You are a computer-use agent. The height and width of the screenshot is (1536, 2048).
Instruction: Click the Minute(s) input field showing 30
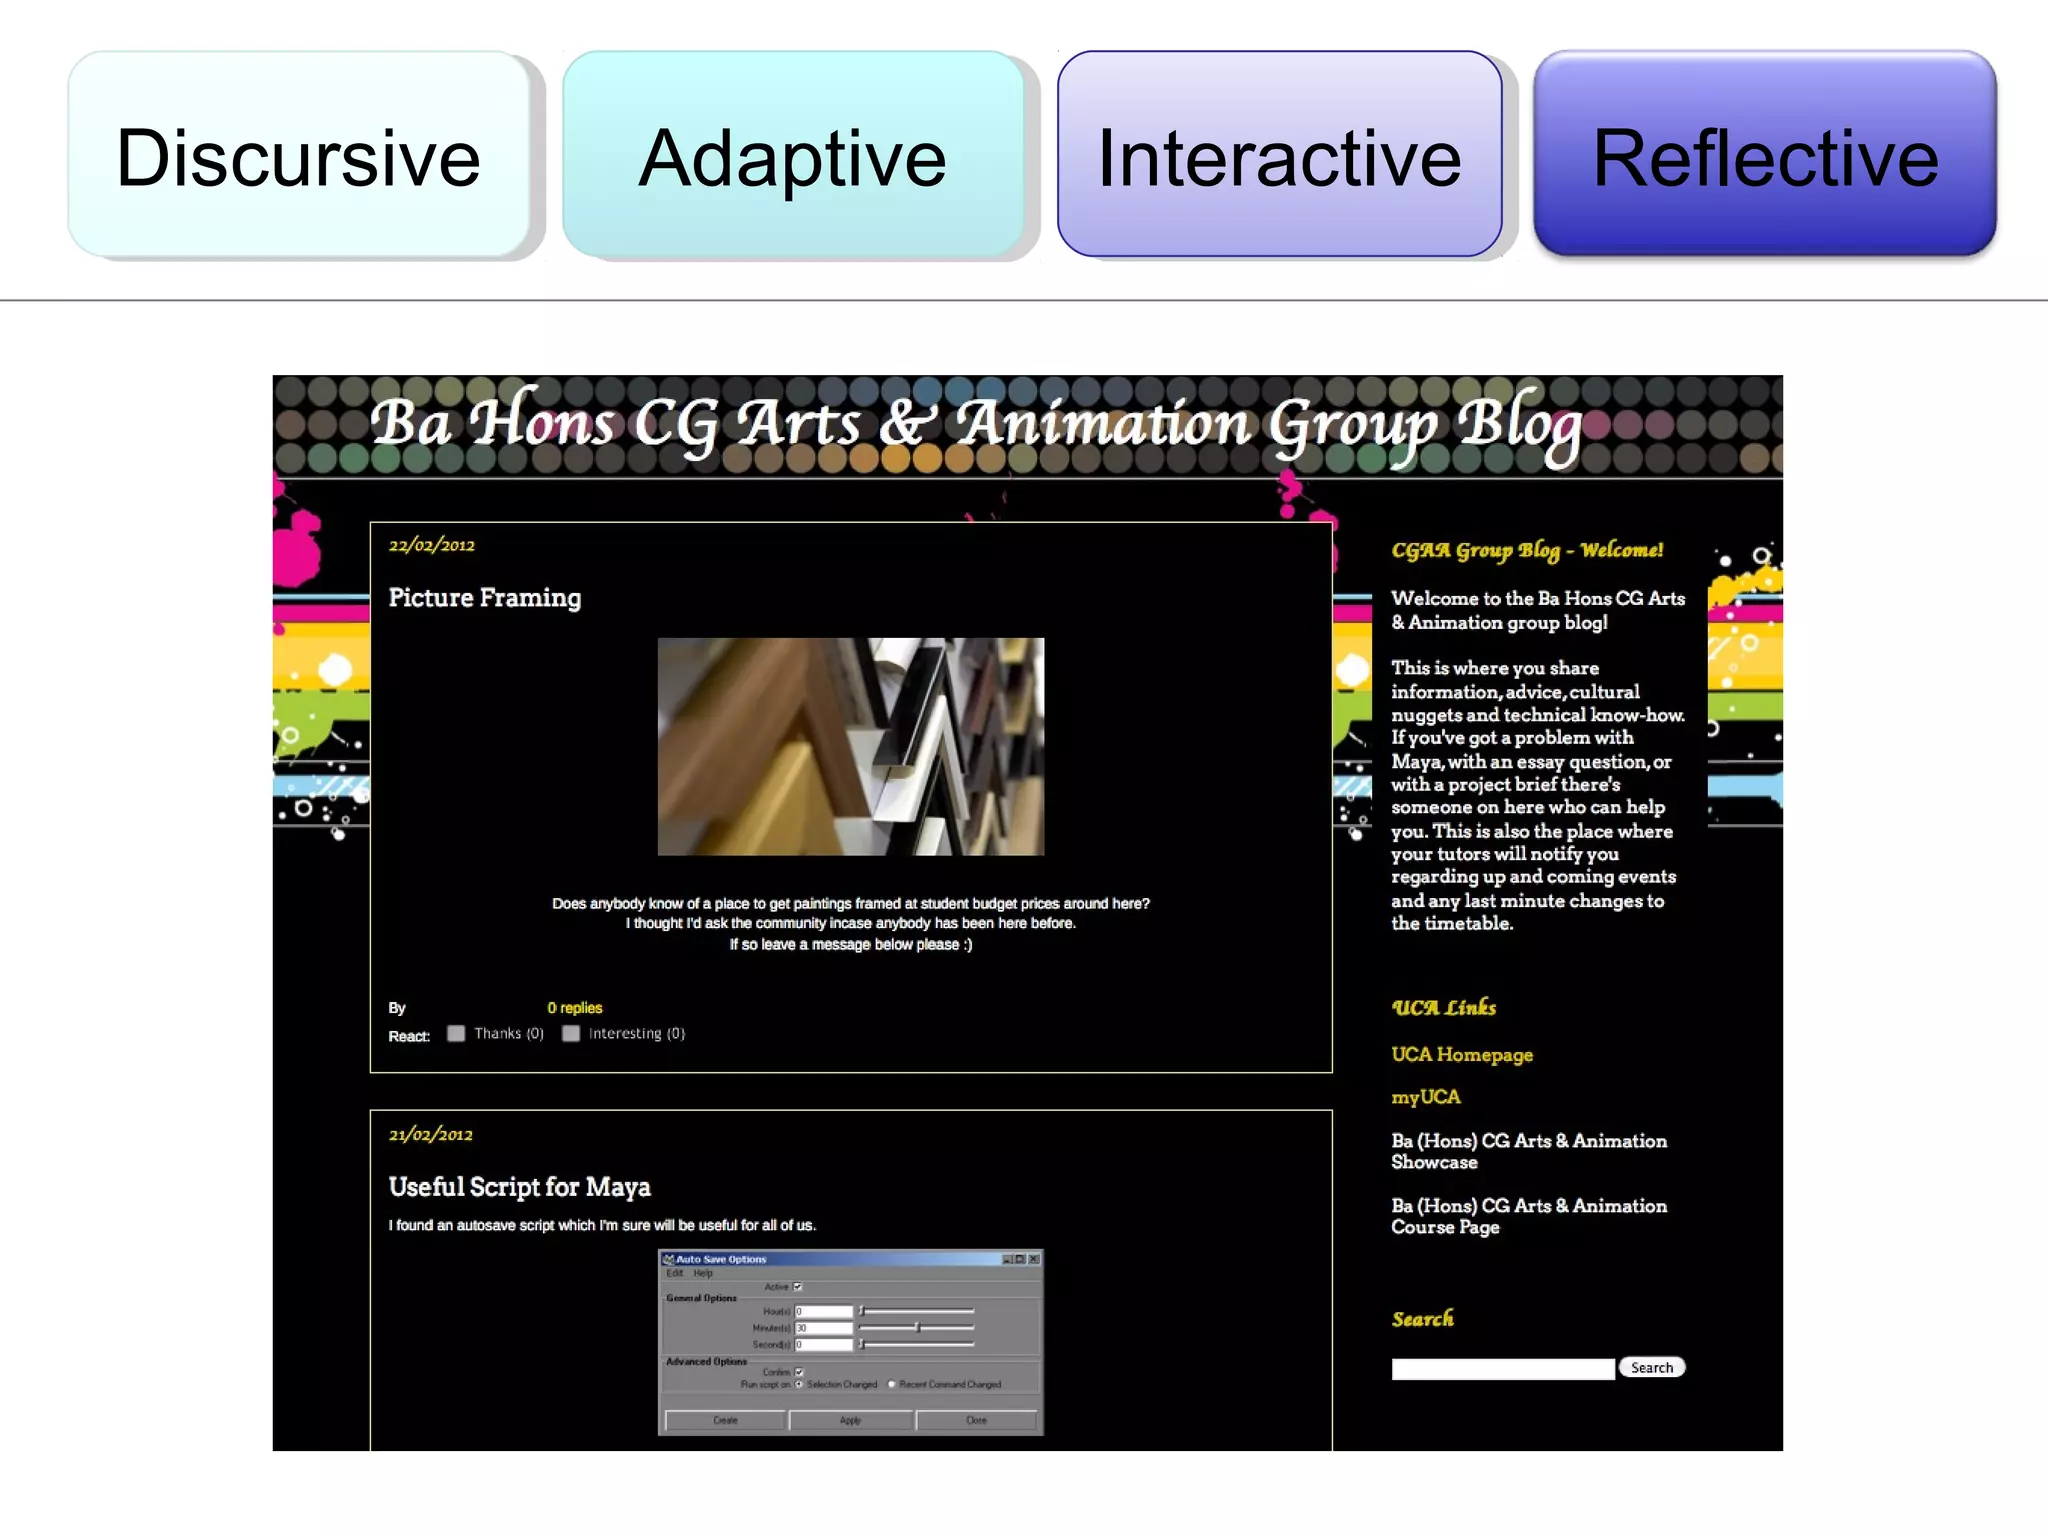[823, 1328]
